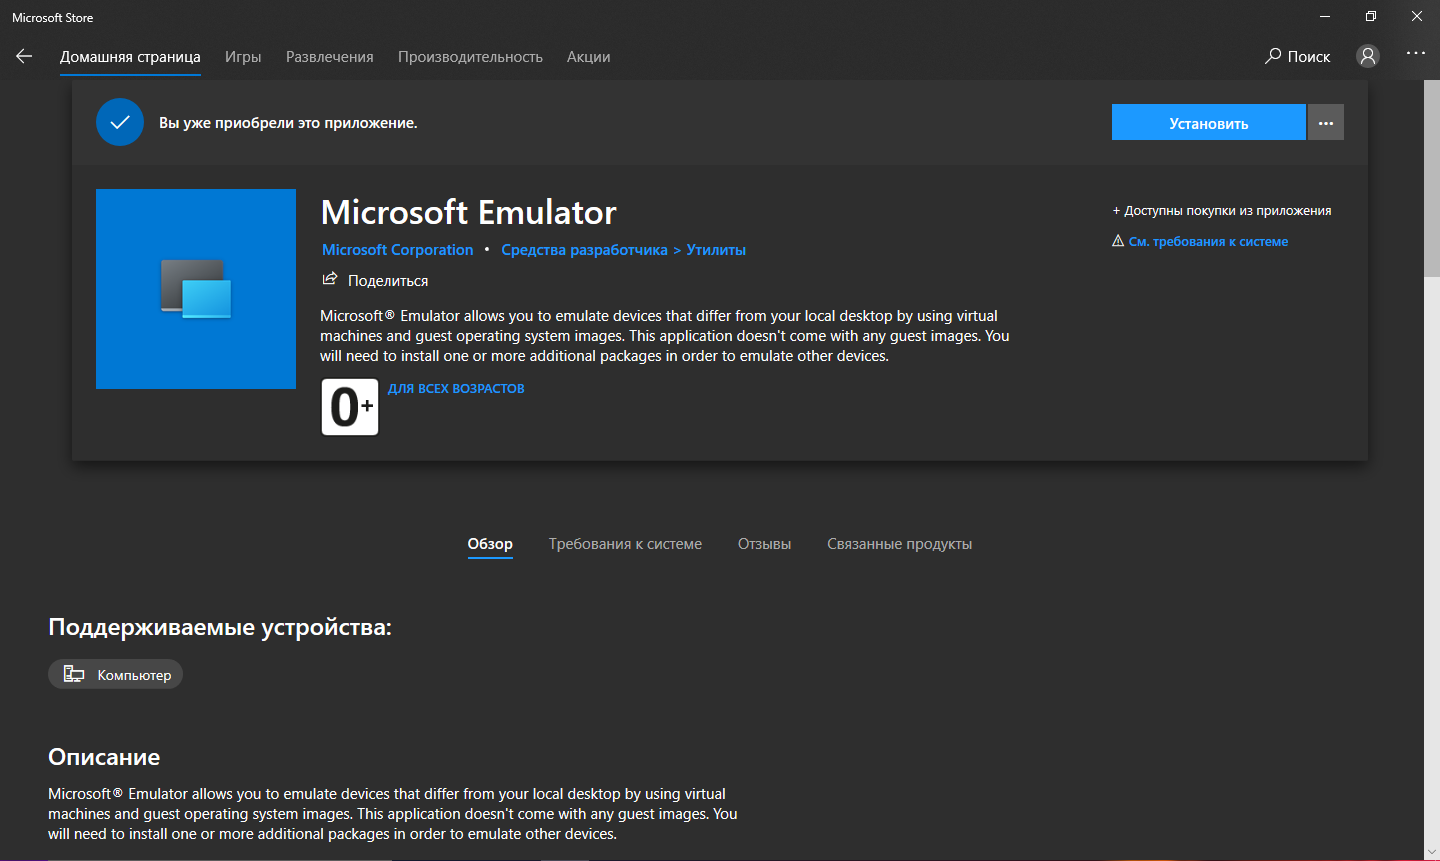
Task: Open the Отзывы tab
Action: 764,544
